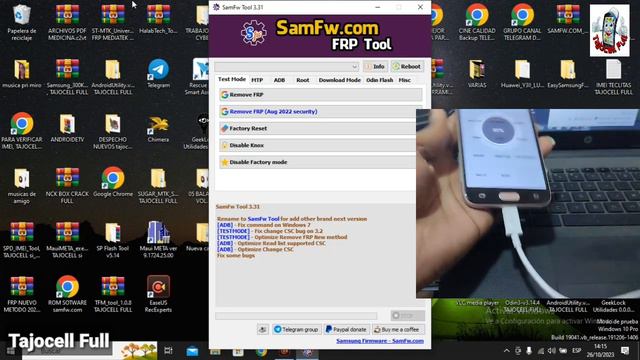Open the GRUPO CANAL TELEGRAM Chrome shortcut
The height and width of the screenshot is (360, 640).
[522, 23]
